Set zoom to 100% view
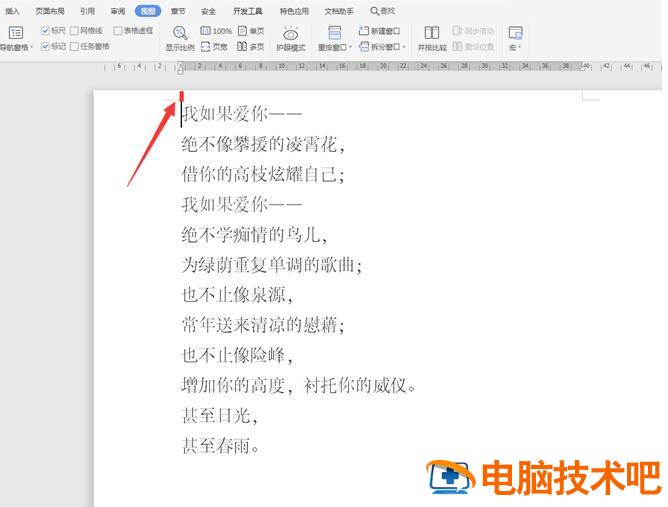 coord(216,31)
